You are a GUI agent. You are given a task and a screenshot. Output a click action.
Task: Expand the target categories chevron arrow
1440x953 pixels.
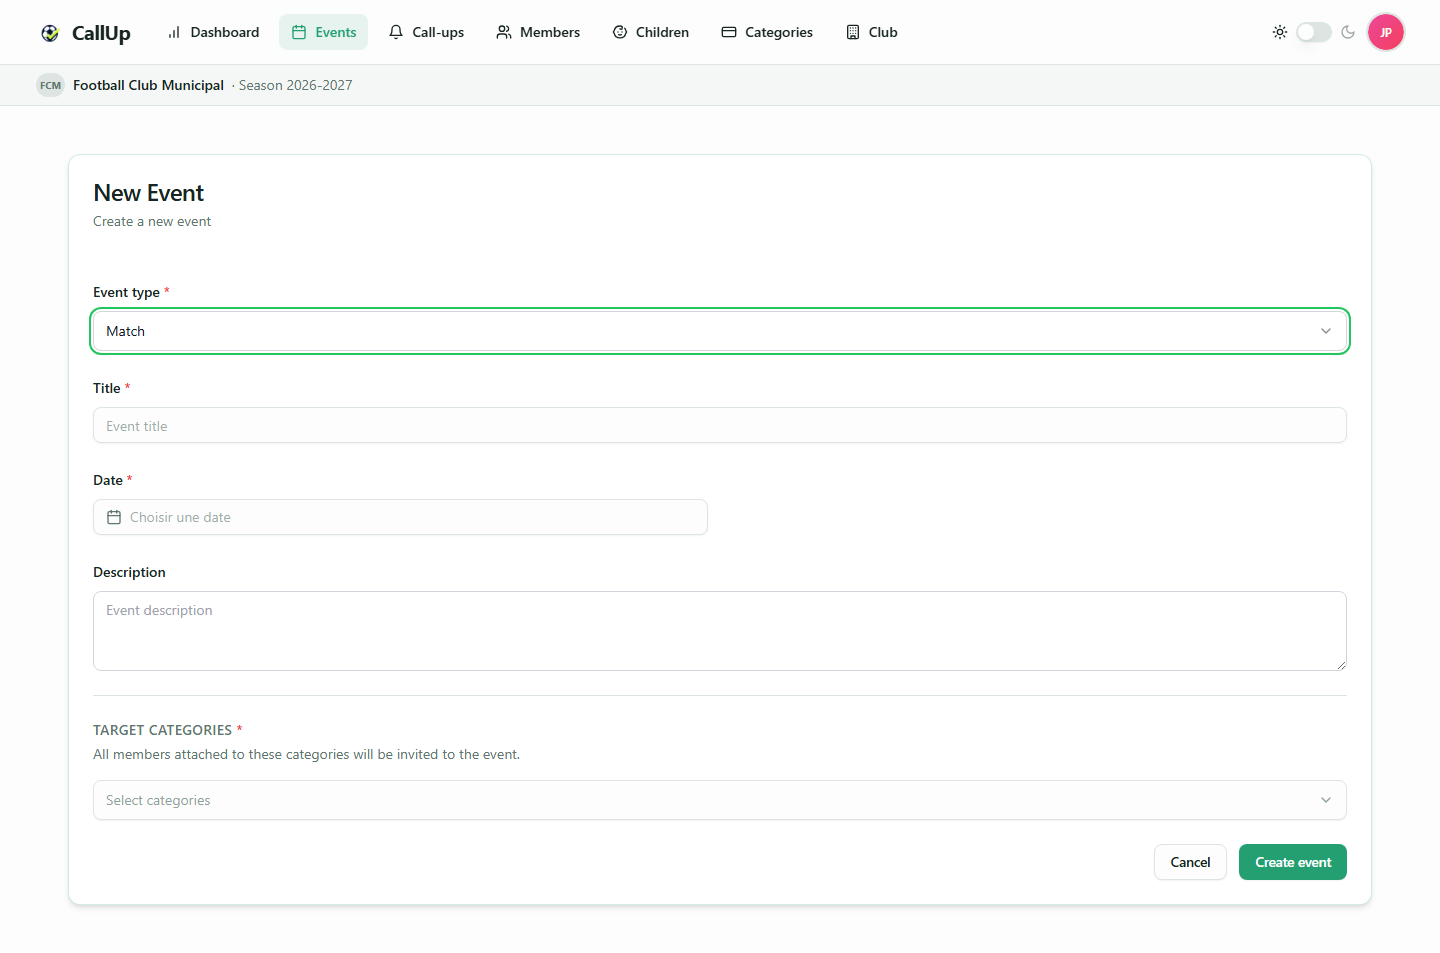(x=1326, y=800)
